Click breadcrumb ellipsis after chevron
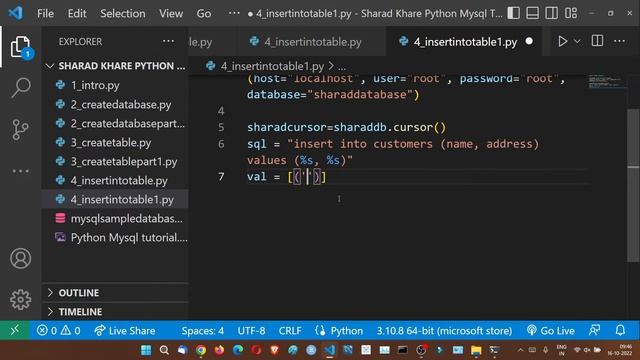 click(342, 67)
